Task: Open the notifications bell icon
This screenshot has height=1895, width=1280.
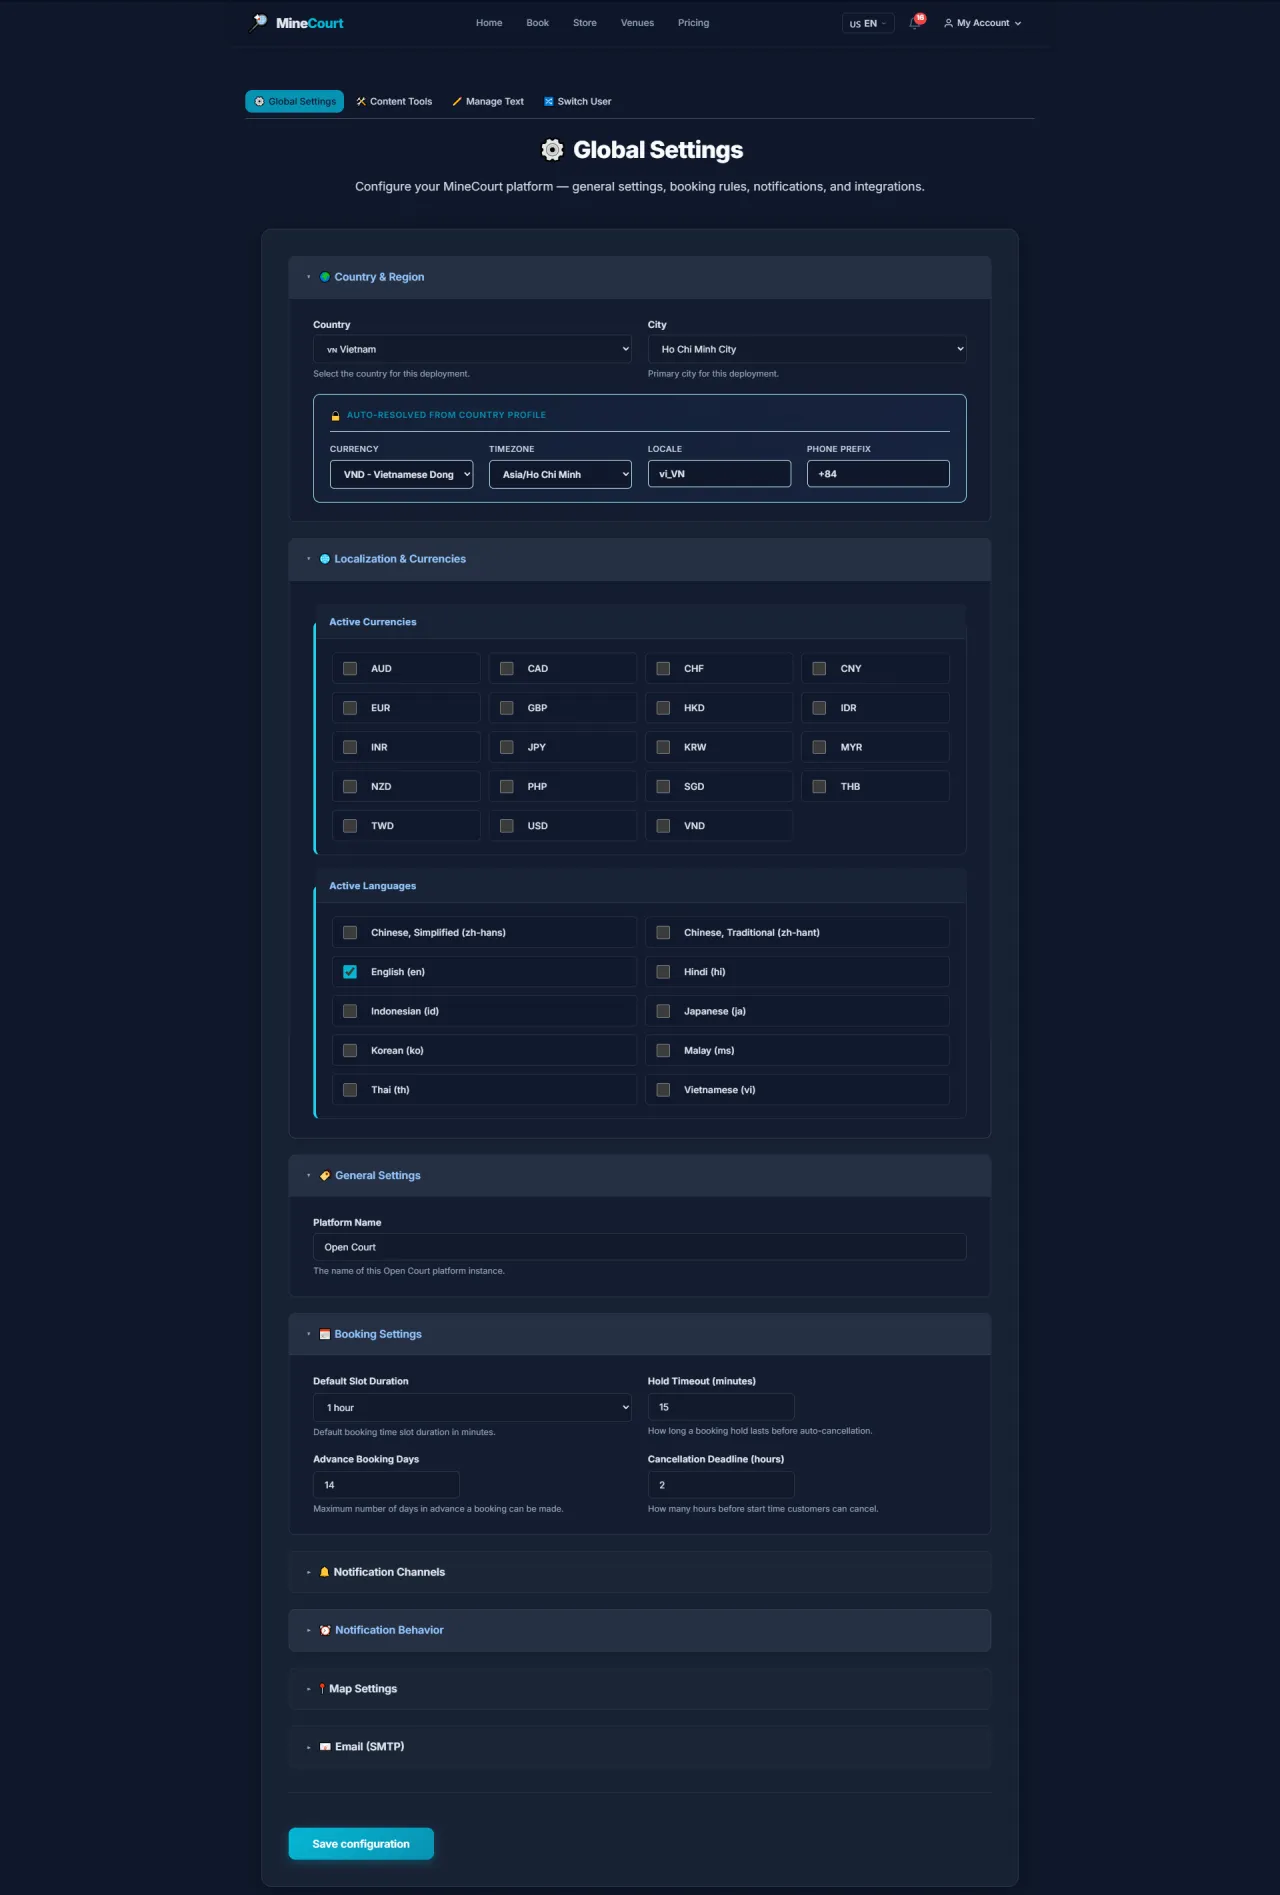Action: pos(915,23)
